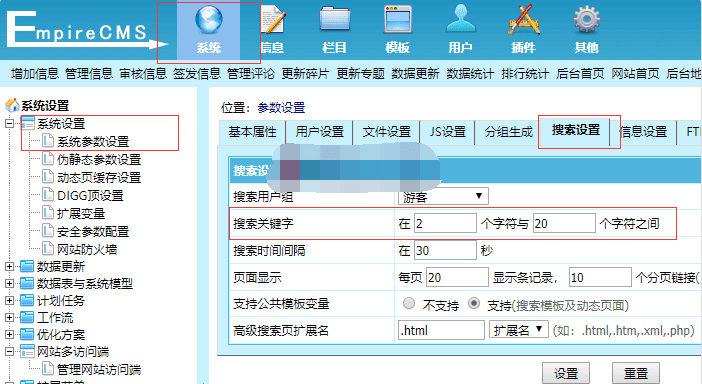This screenshot has width=702, height=384.
Task: Click the 设置 submit button
Action: 566,373
